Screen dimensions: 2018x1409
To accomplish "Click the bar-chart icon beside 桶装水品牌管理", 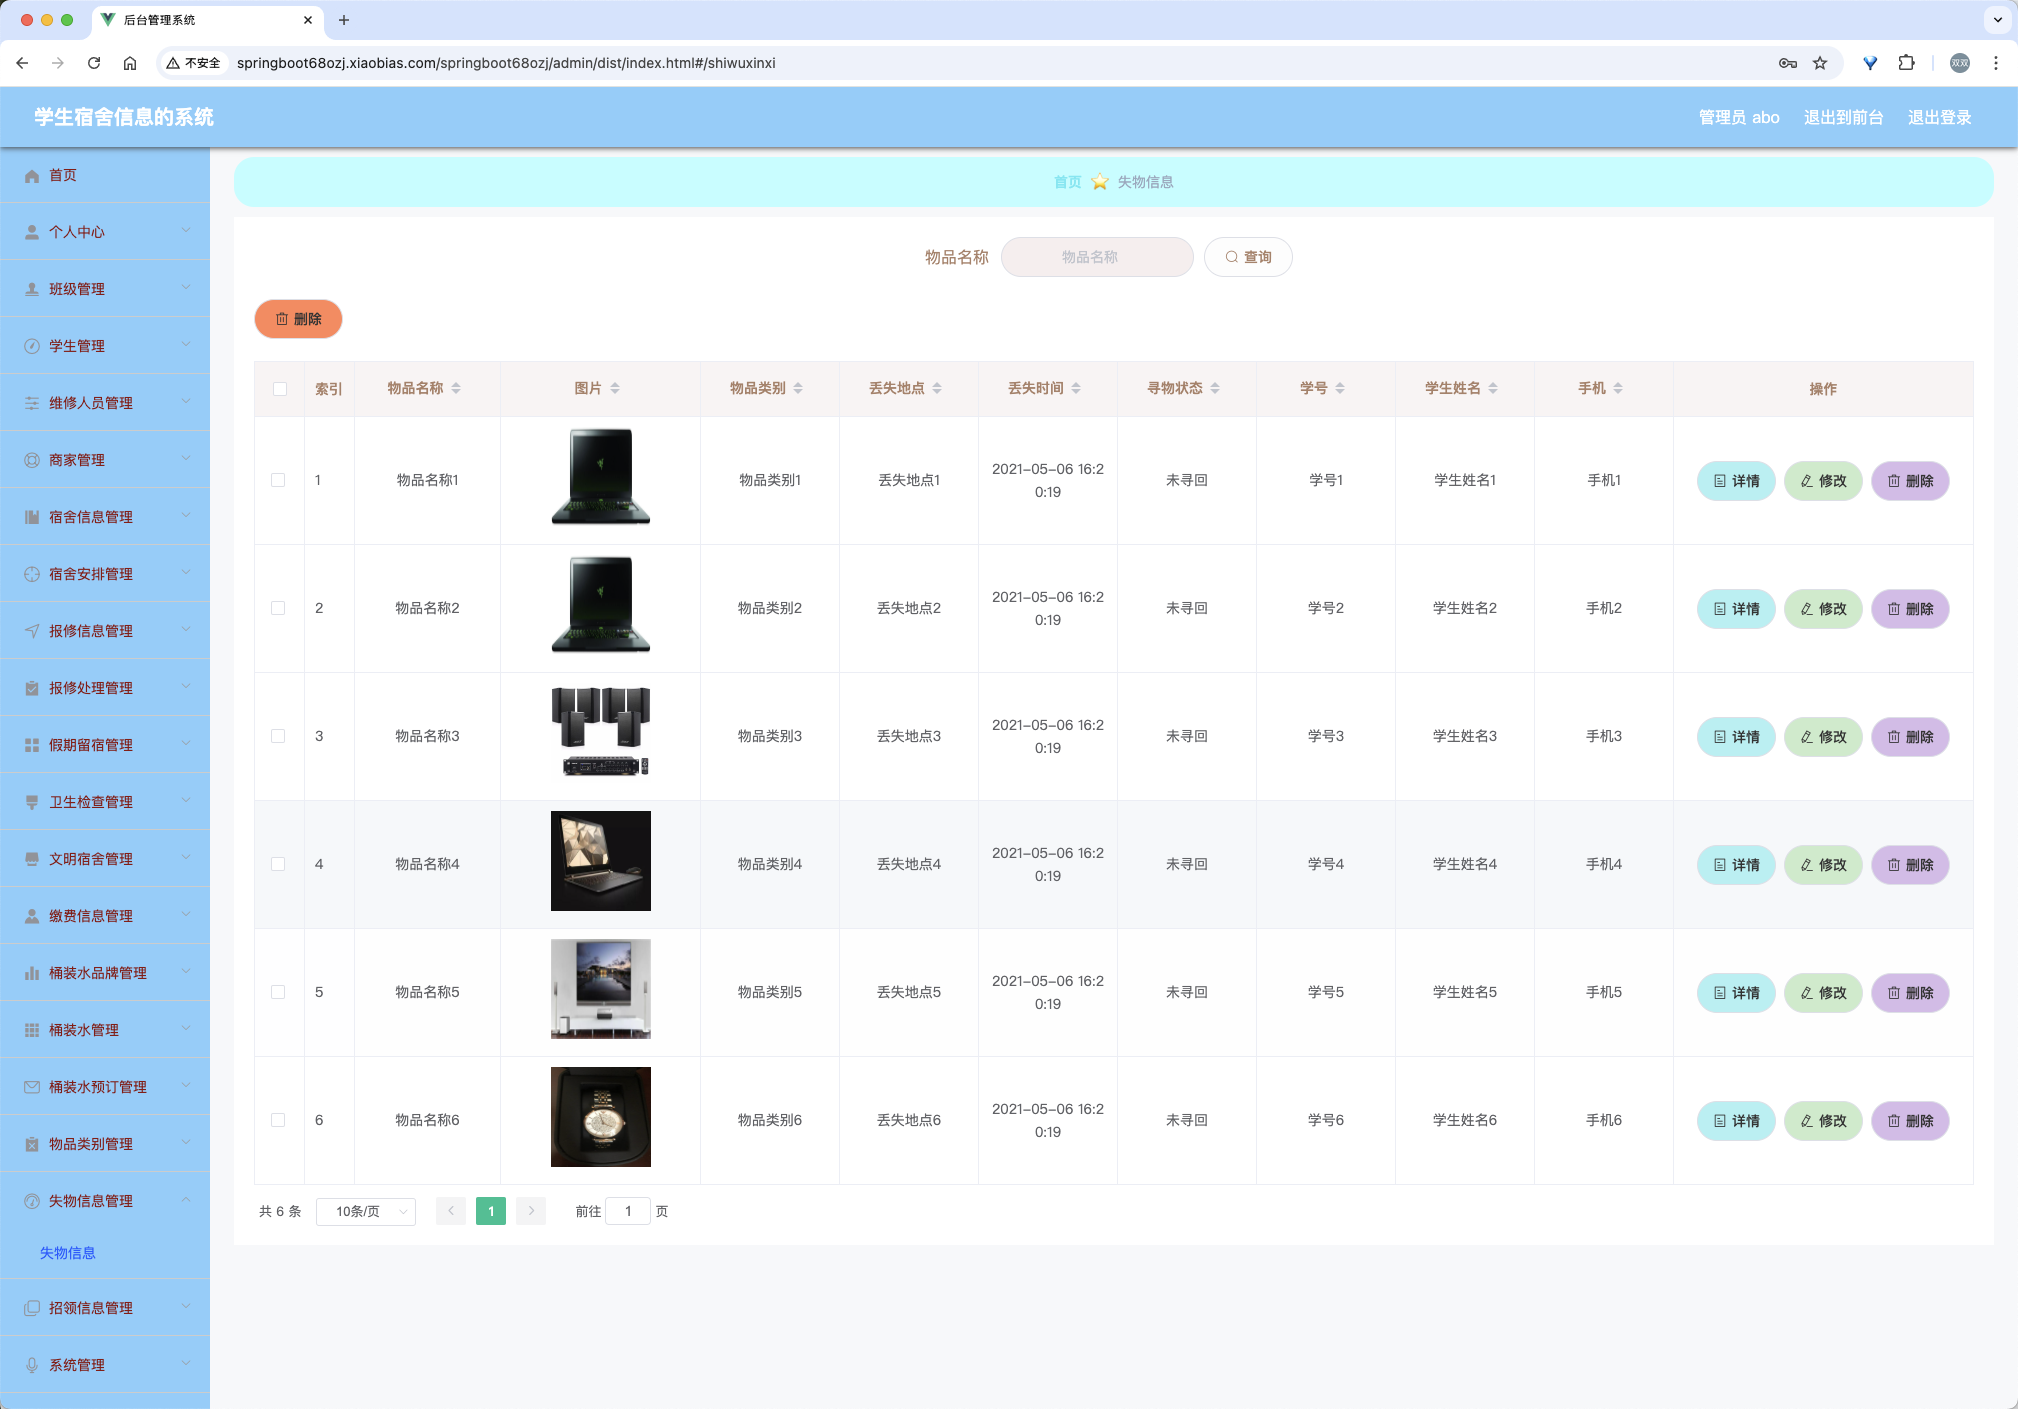I will click(32, 973).
